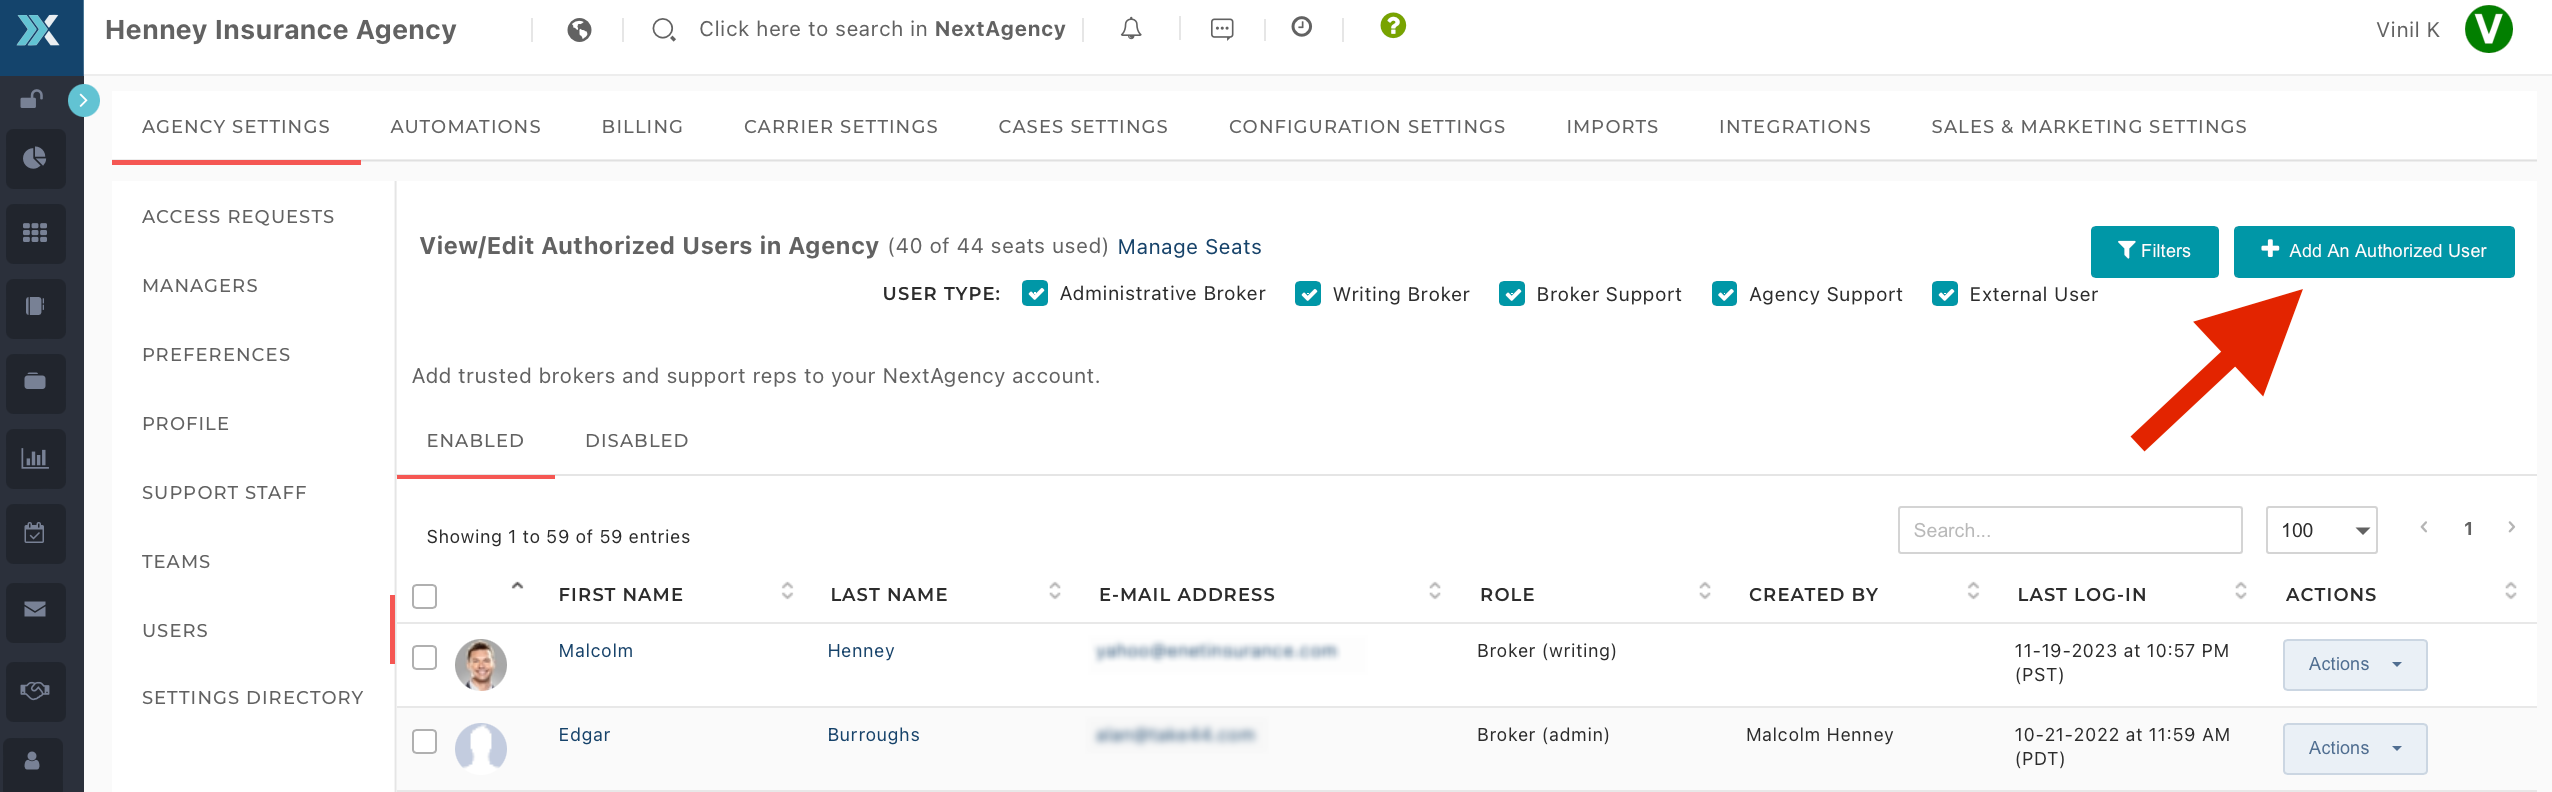Click the search magnifier icon
2552x792 pixels.
point(663,30)
